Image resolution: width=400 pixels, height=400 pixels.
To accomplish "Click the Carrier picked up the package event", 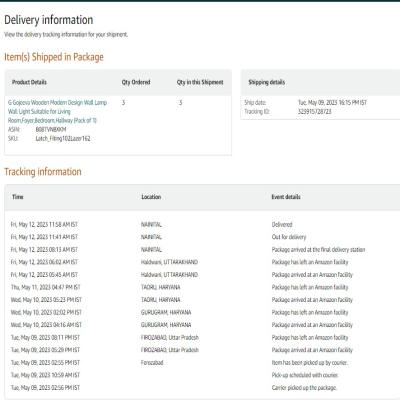I will coord(304,388).
